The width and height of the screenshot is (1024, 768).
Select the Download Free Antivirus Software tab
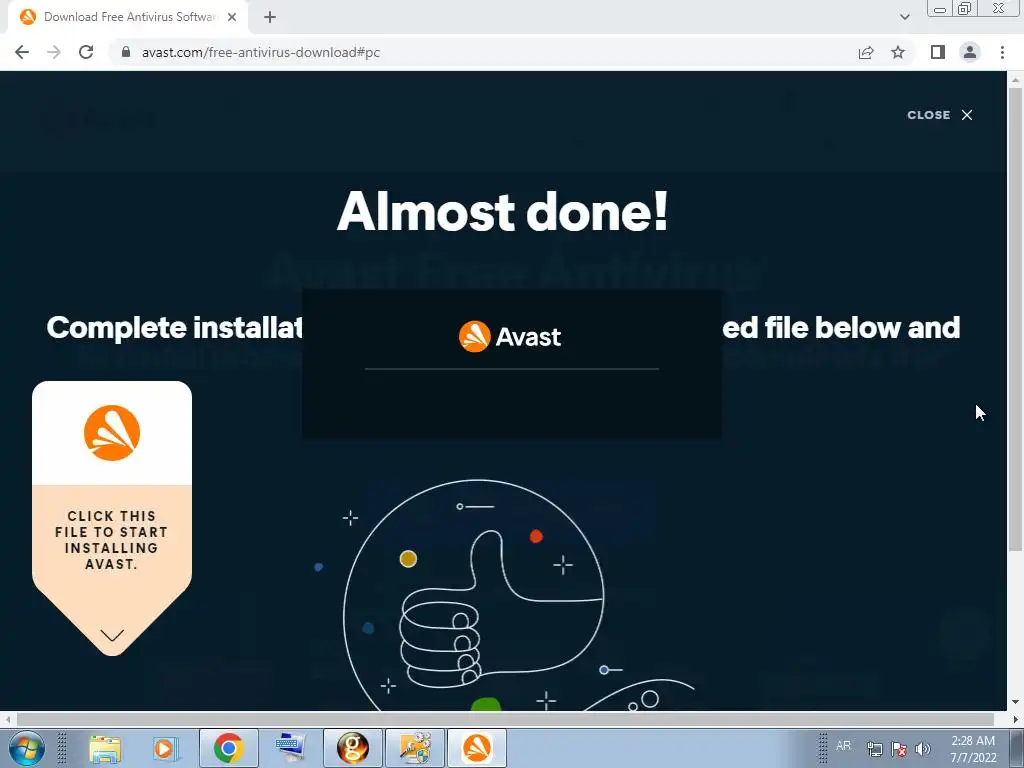coord(128,18)
